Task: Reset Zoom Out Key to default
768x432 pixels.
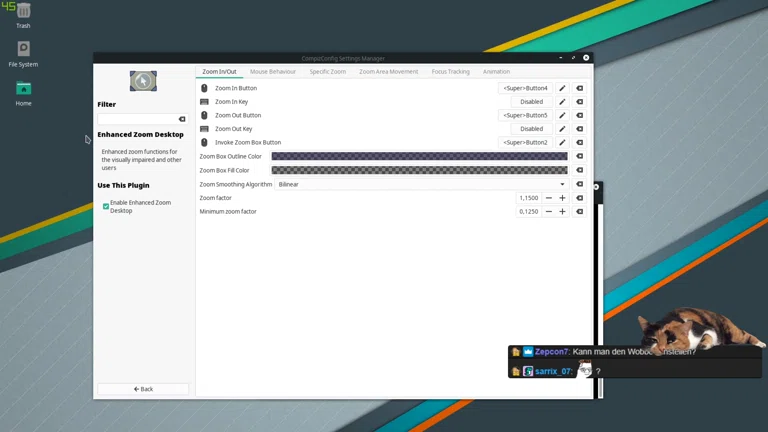Action: click(x=579, y=129)
